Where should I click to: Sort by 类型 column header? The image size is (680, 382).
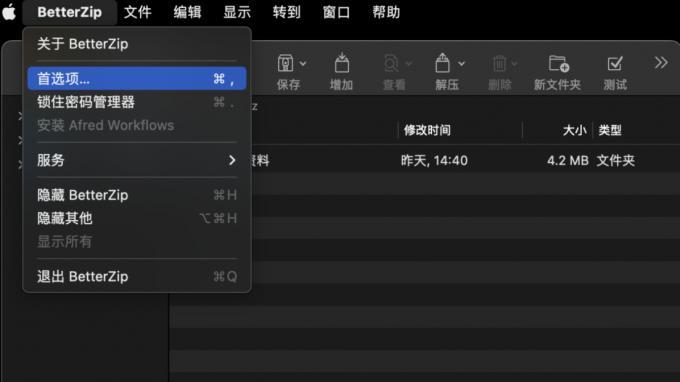tap(610, 130)
